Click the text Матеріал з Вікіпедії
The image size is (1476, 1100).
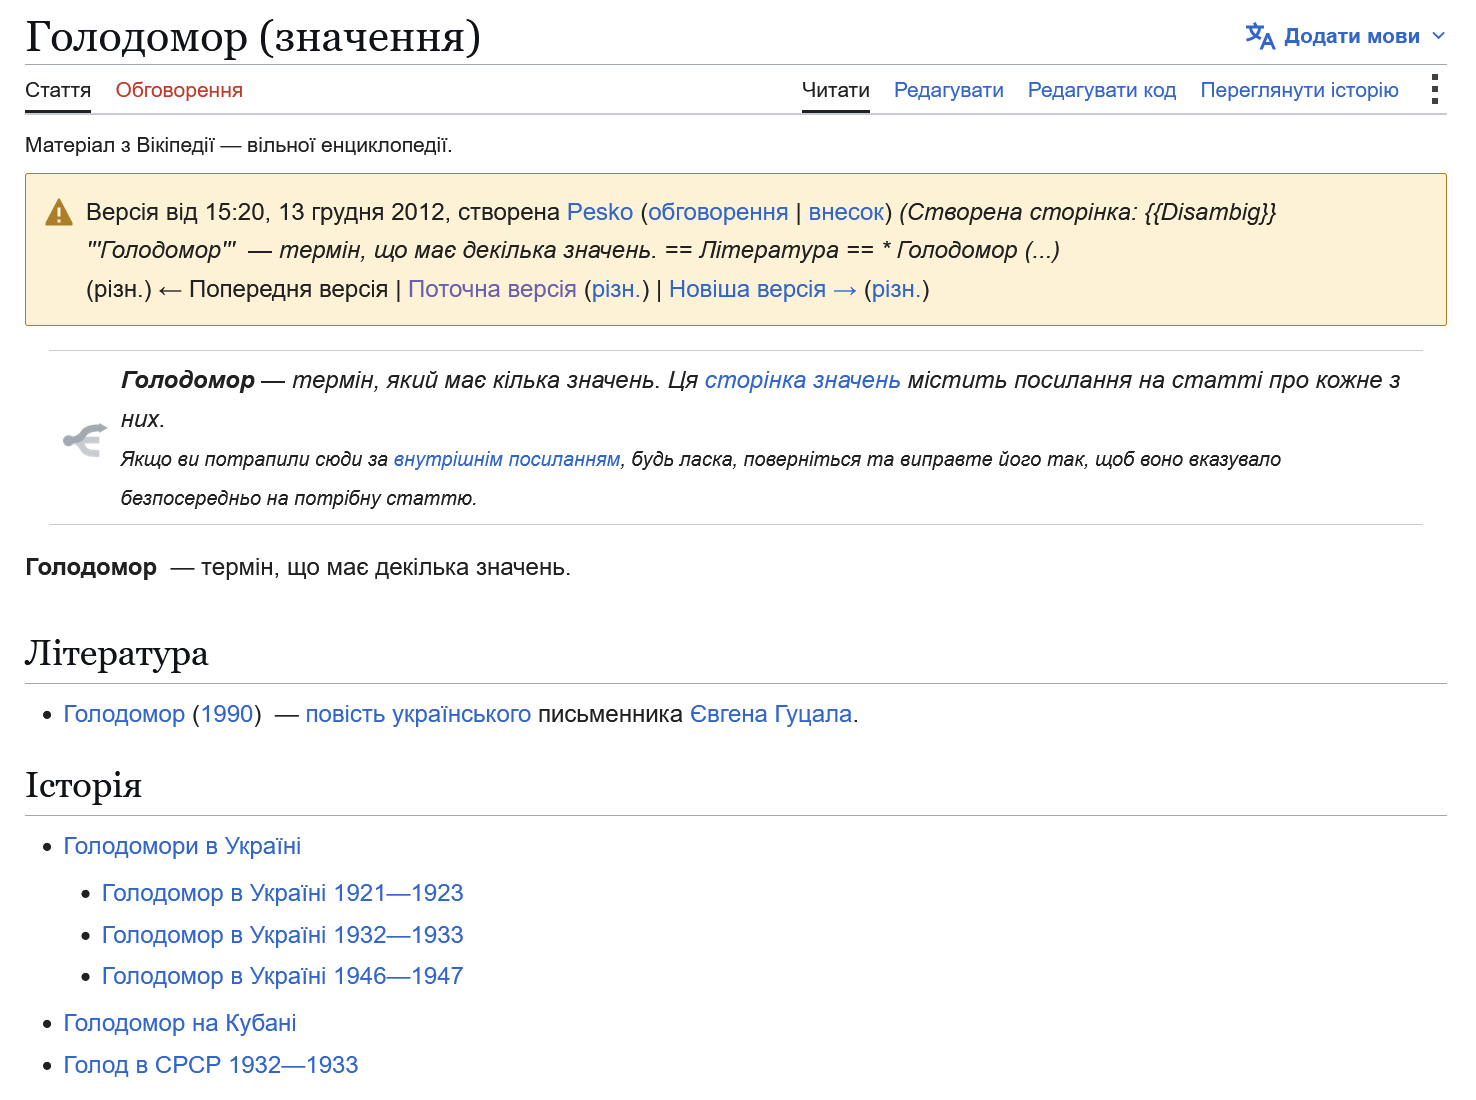(120, 145)
